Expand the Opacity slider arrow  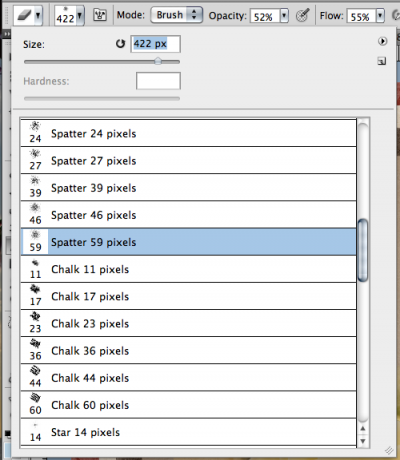[x=284, y=16]
